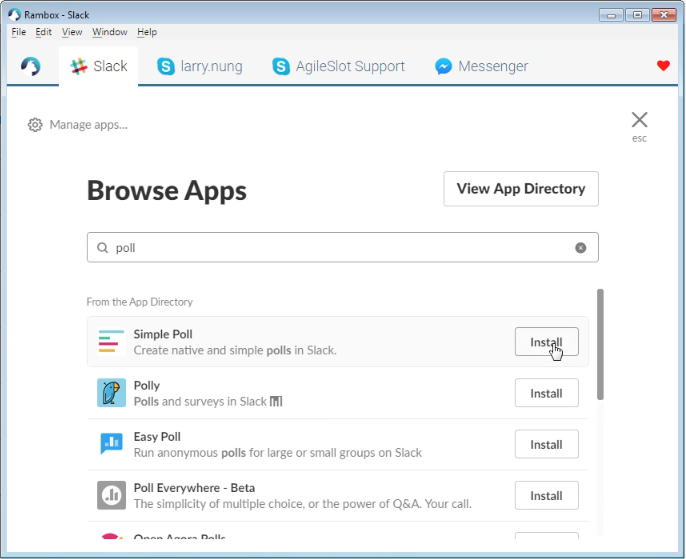Open the Manage apps... link
This screenshot has width=686, height=559.
[88, 125]
